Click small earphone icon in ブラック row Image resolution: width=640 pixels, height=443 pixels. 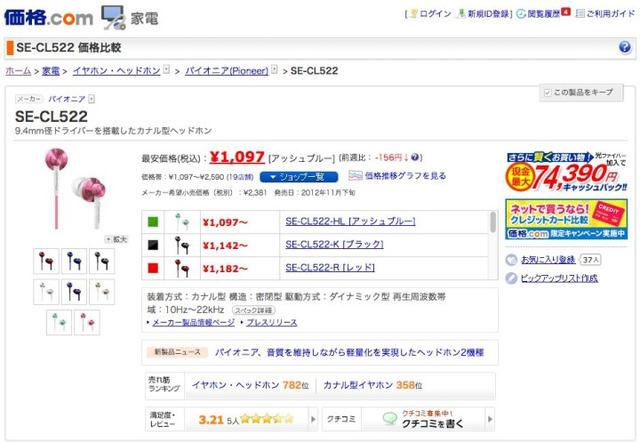tap(182, 245)
